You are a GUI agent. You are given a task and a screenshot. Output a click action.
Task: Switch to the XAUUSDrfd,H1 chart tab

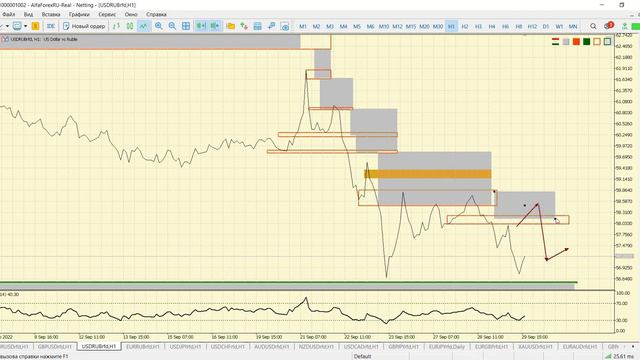[535, 347]
